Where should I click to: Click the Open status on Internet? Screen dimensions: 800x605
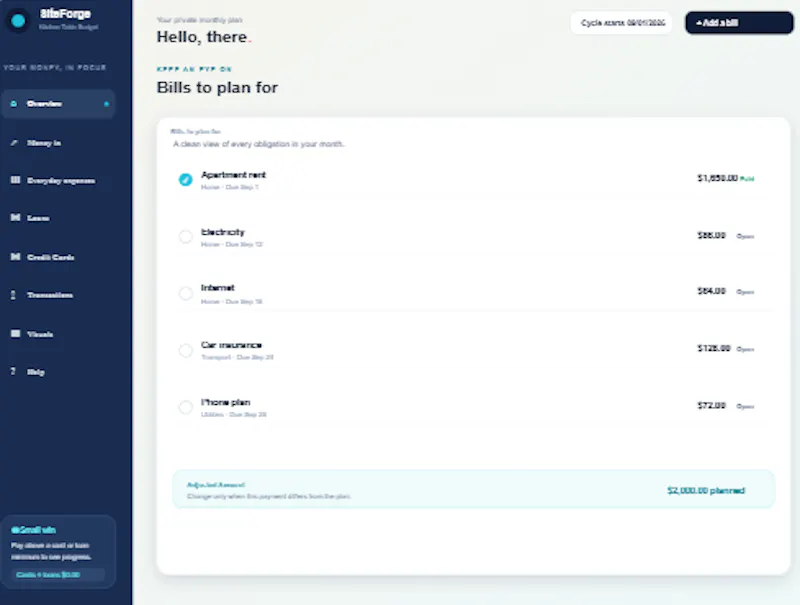click(x=745, y=292)
